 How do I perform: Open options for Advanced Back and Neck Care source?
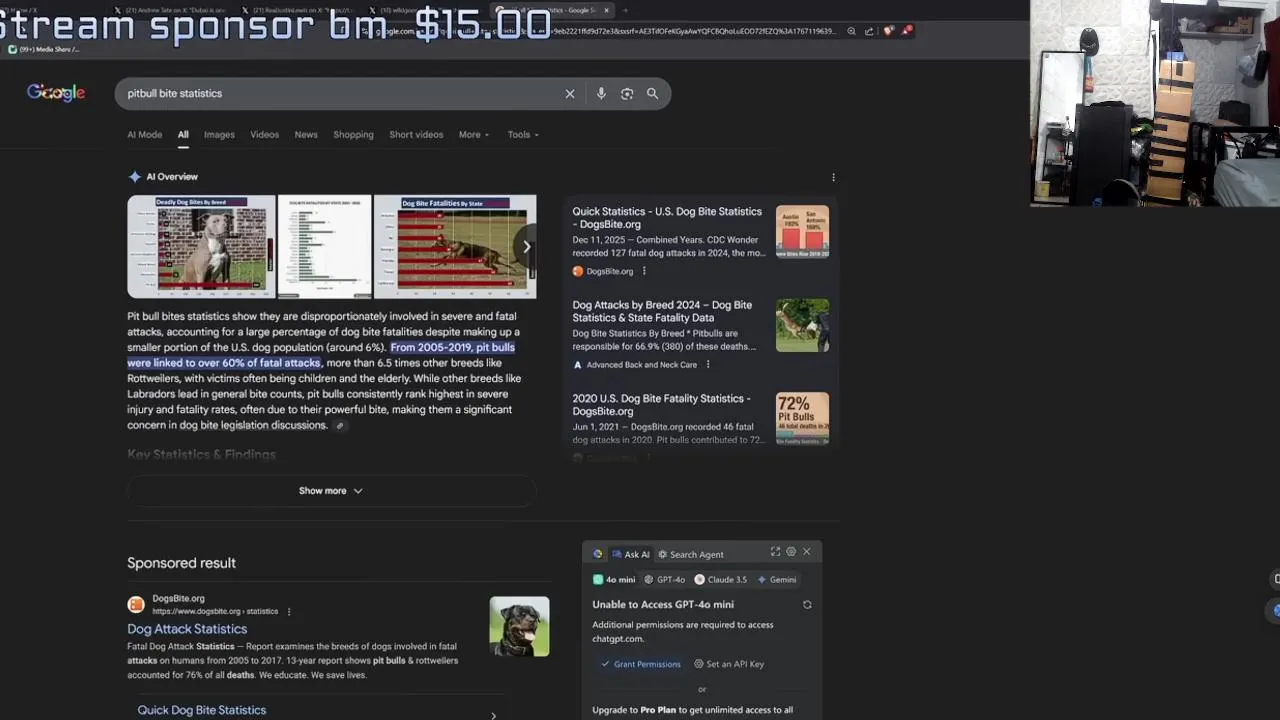708,365
